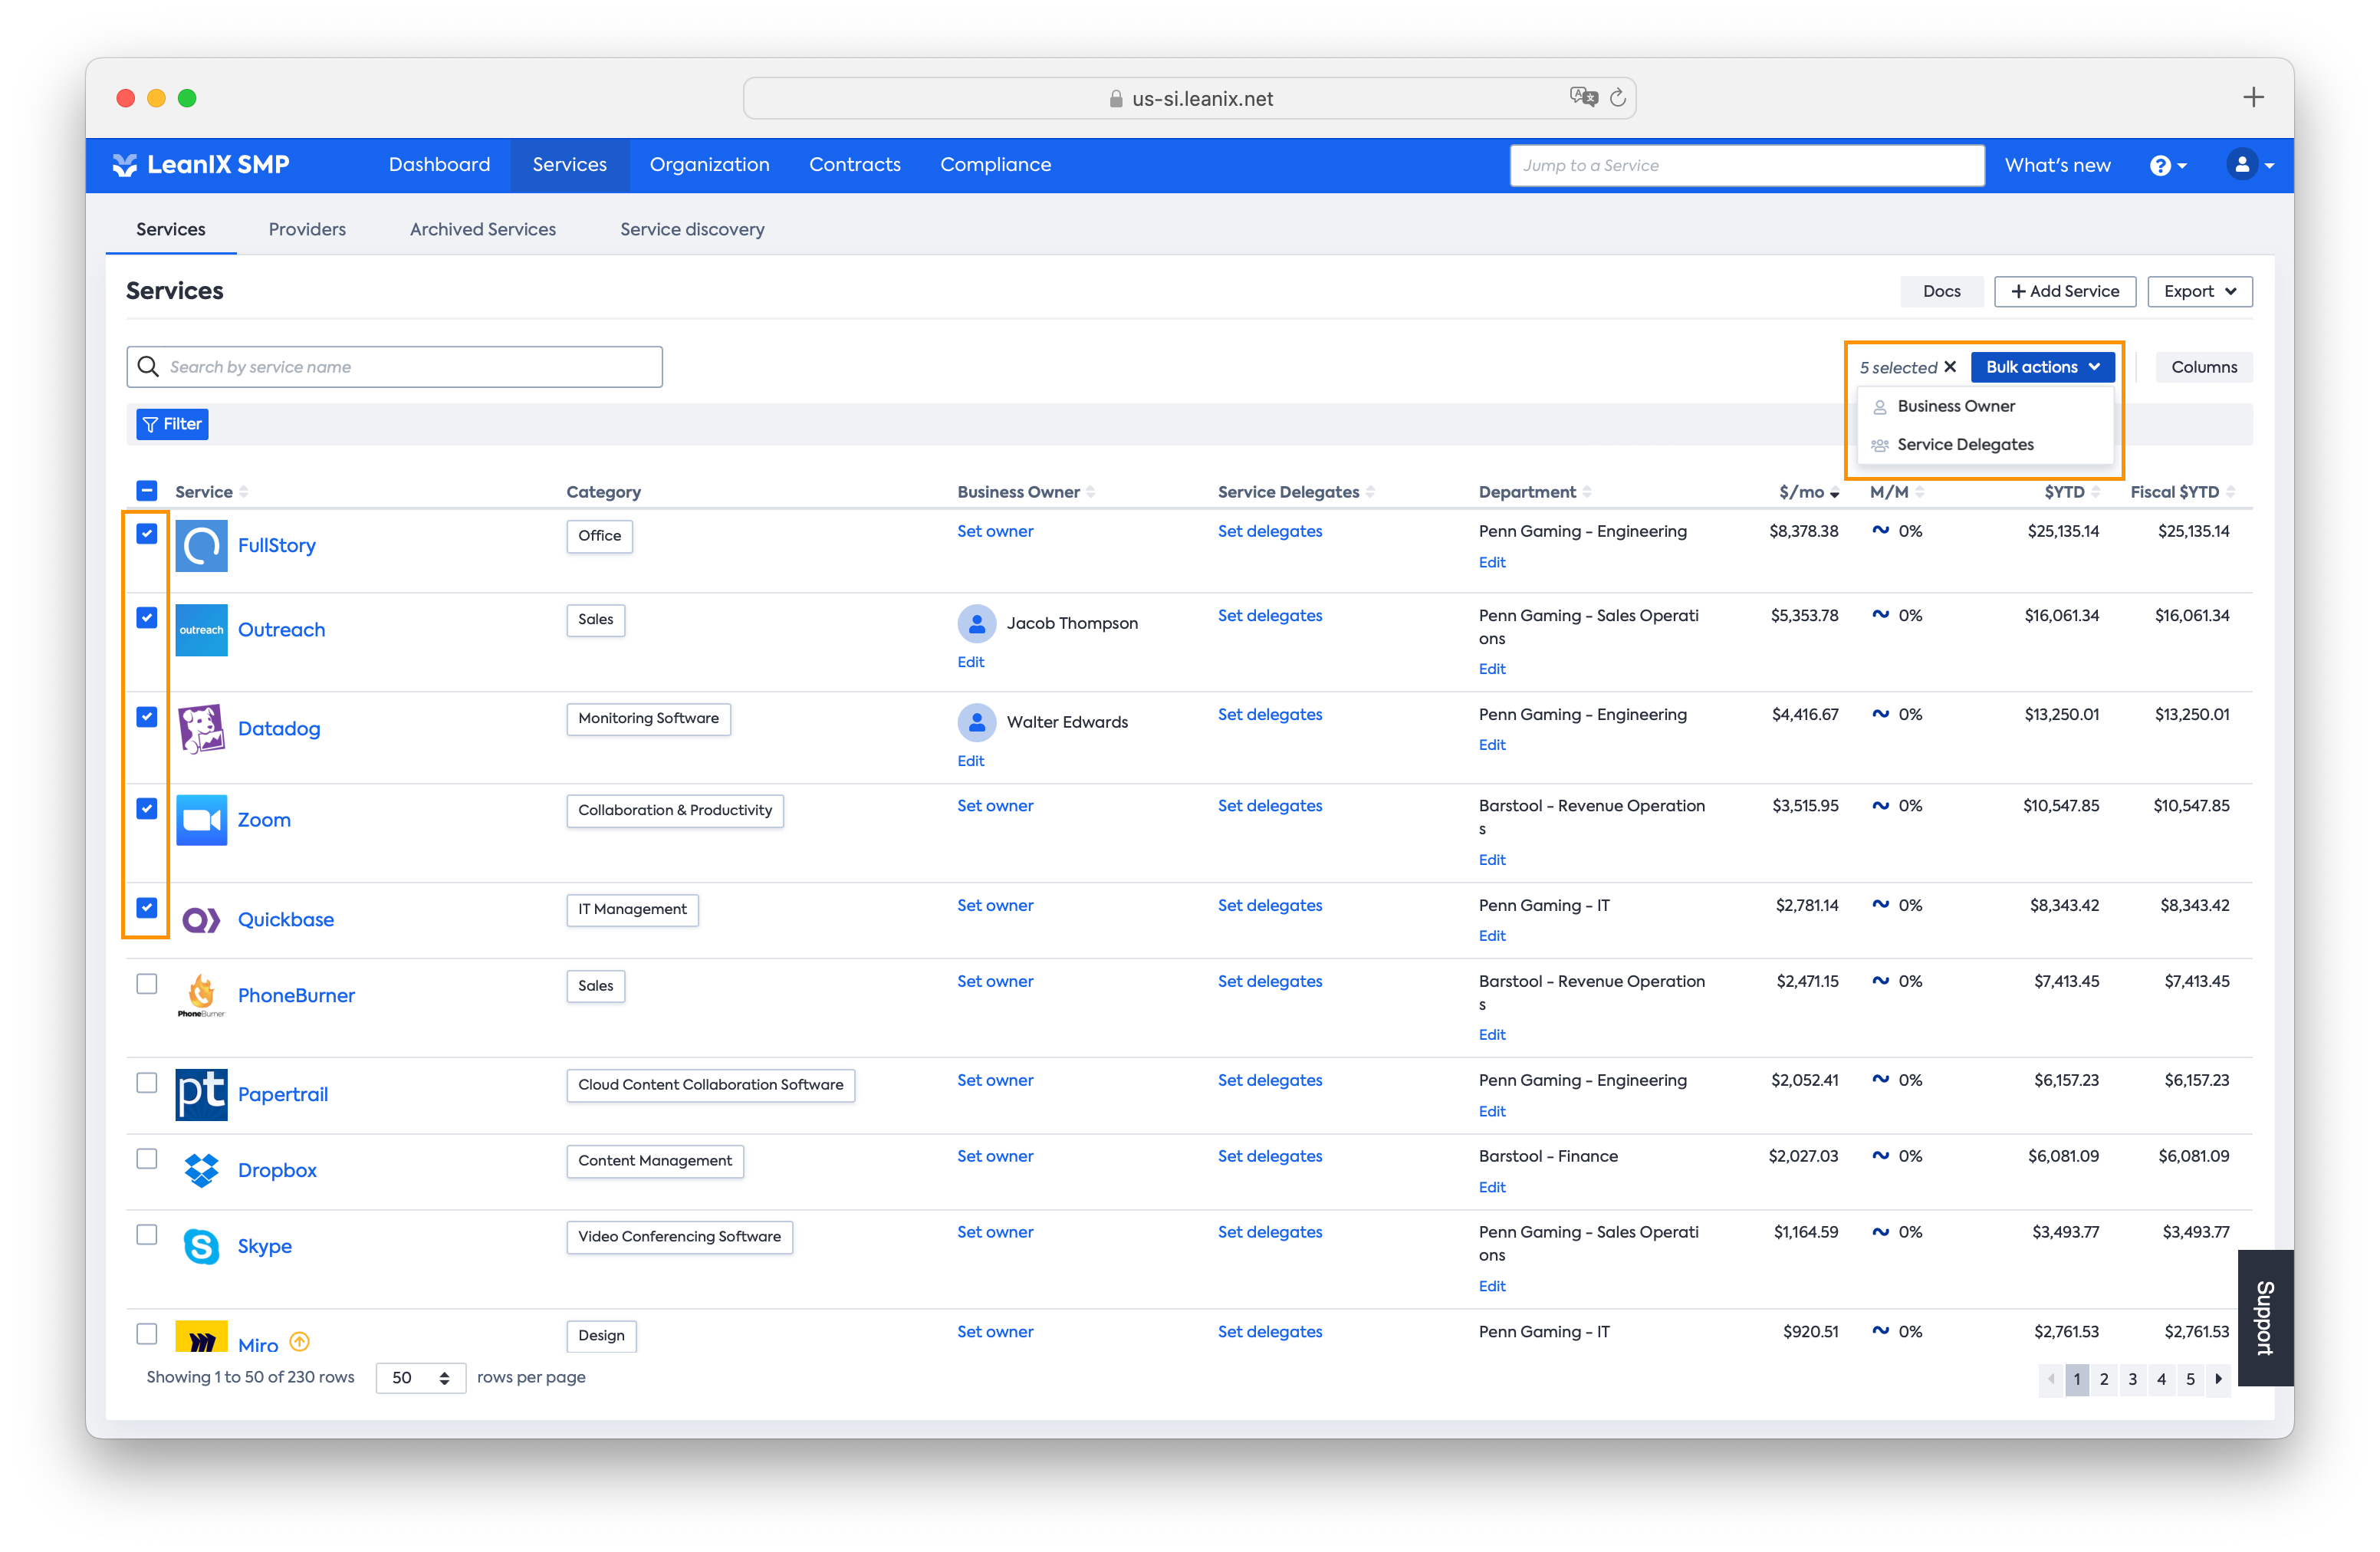Screen dimensions: 2380x1552
Task: Open the Datadog dog logo
Action: click(201, 729)
